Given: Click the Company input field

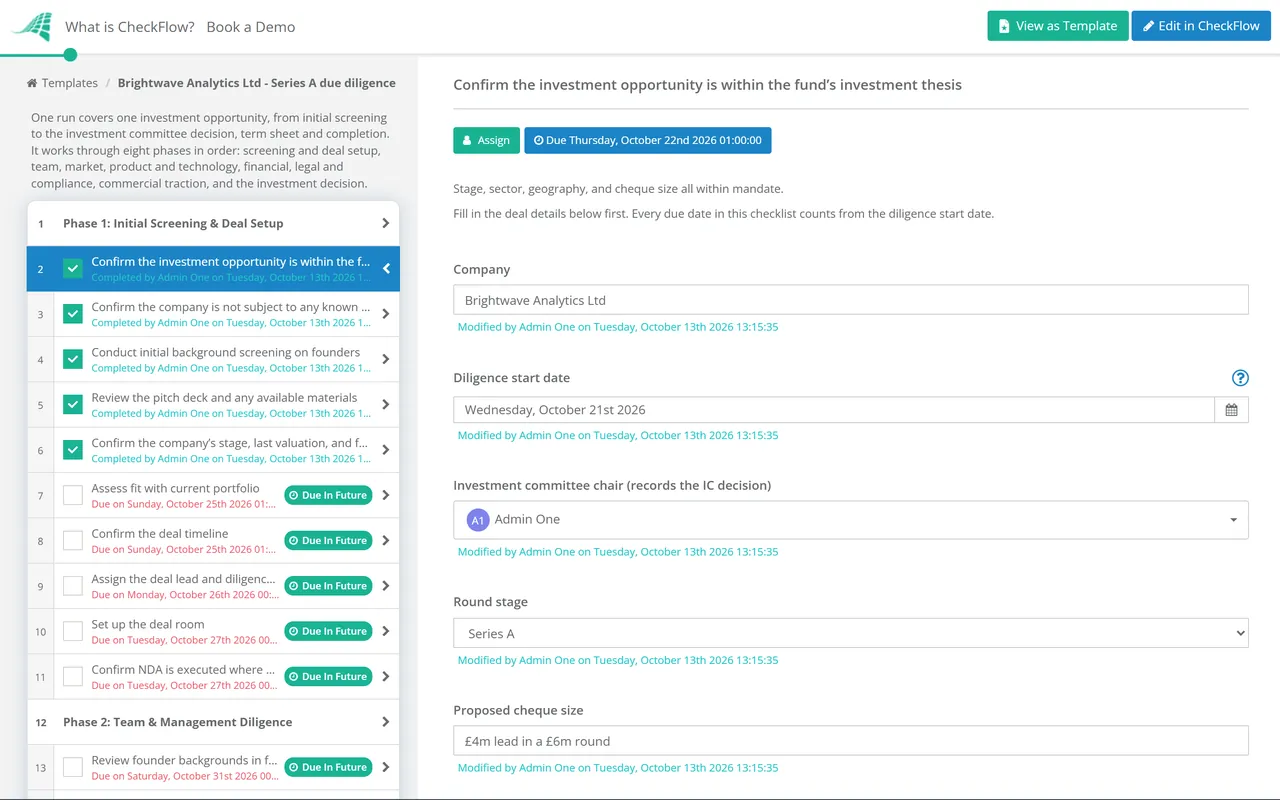Looking at the screenshot, I should pyautogui.click(x=851, y=300).
